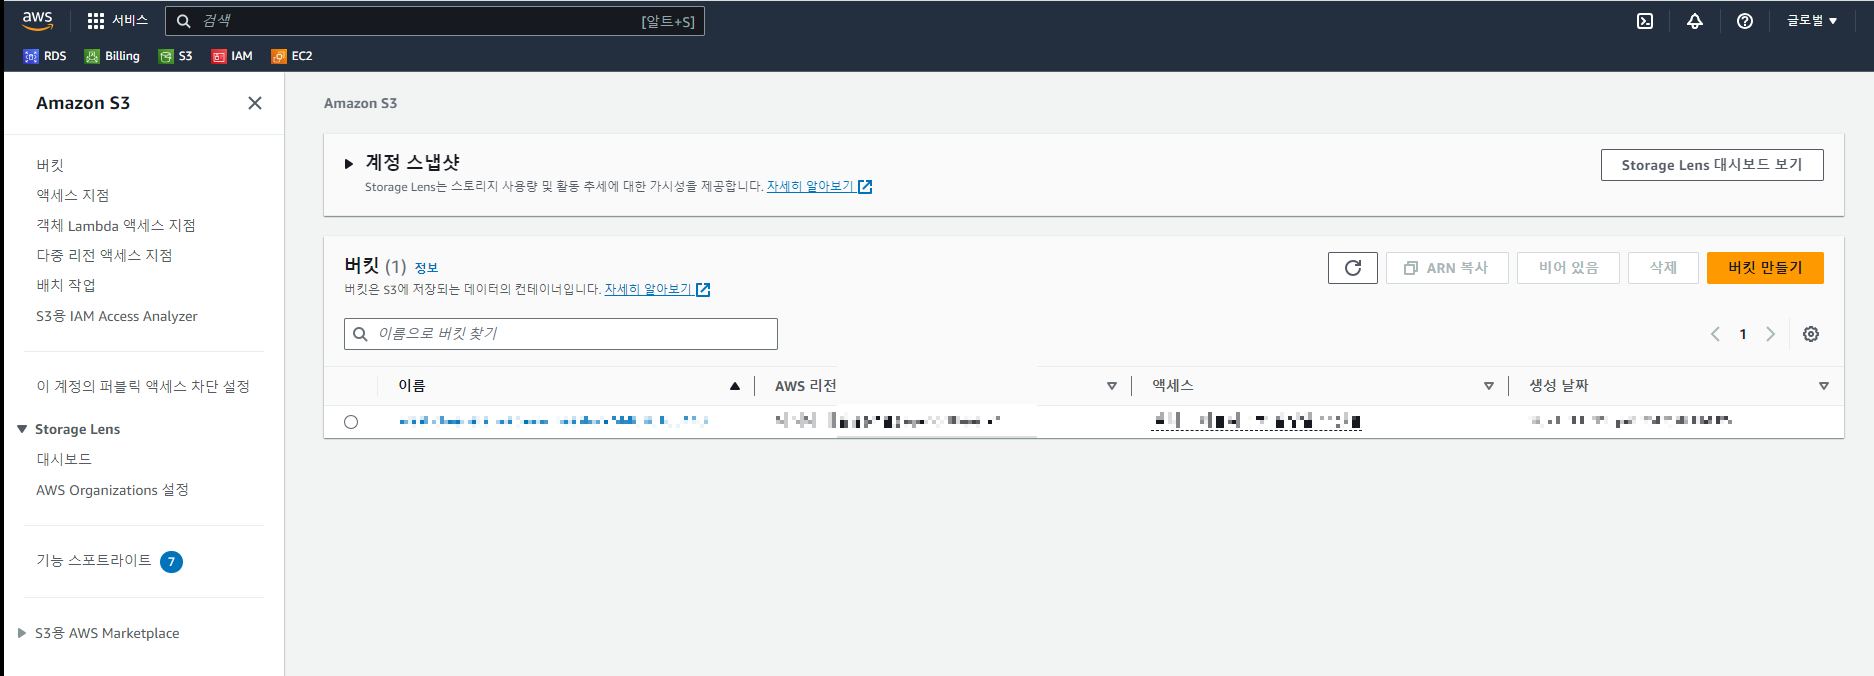Open the EC2 shortcut in favorites bar
1874x676 pixels.
(292, 56)
